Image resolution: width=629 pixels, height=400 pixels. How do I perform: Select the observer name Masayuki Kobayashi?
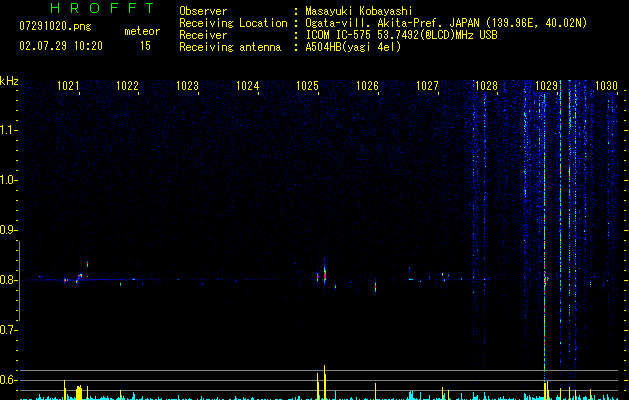point(359,11)
